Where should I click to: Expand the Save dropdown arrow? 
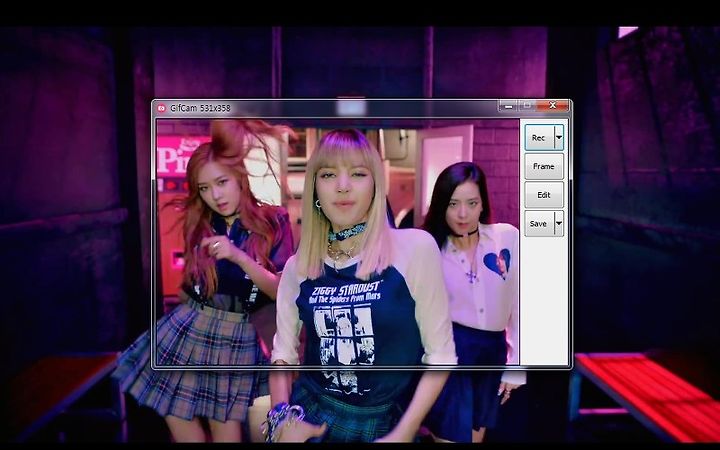(559, 224)
